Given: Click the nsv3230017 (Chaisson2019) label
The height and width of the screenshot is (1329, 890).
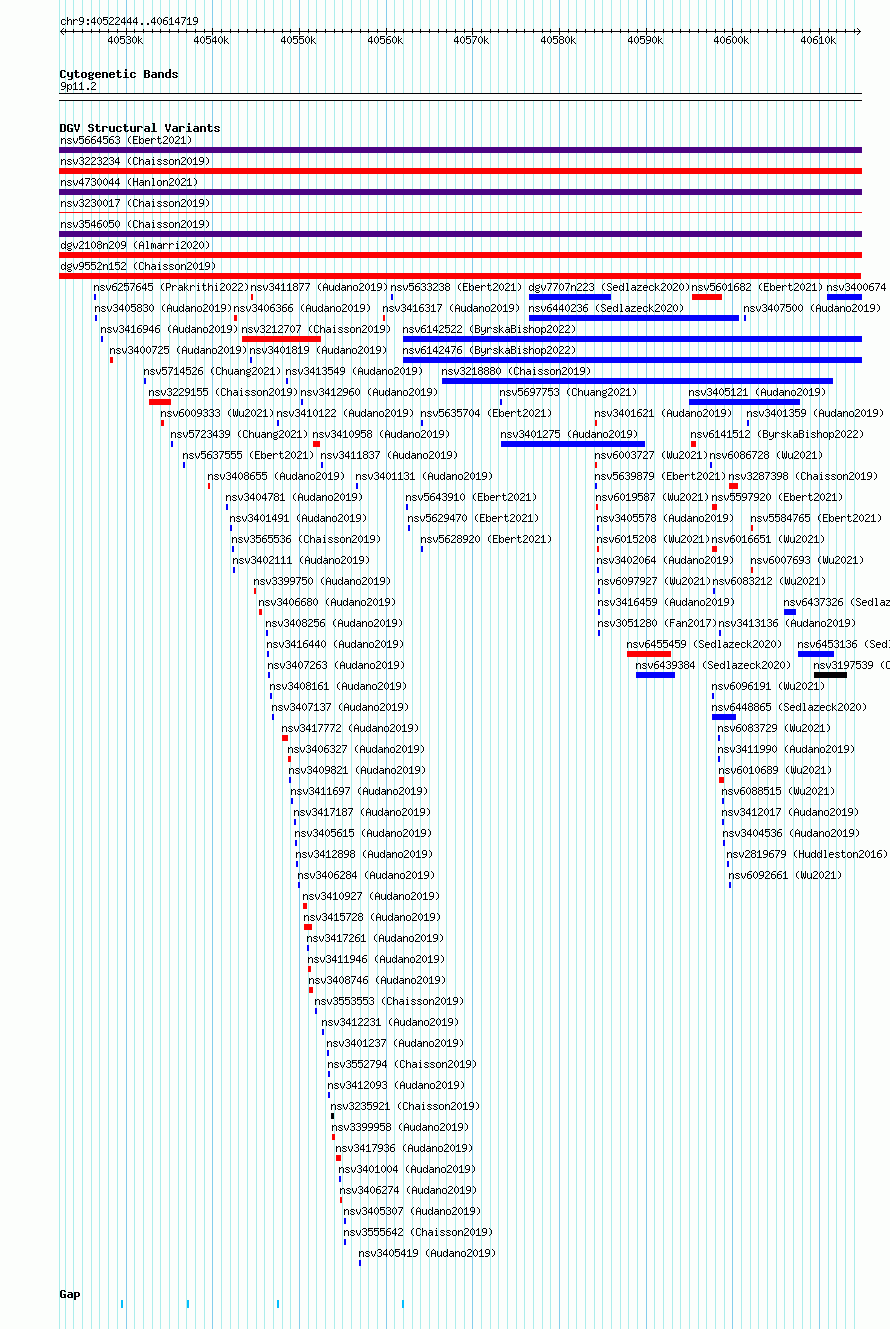Looking at the screenshot, I should pos(135,204).
